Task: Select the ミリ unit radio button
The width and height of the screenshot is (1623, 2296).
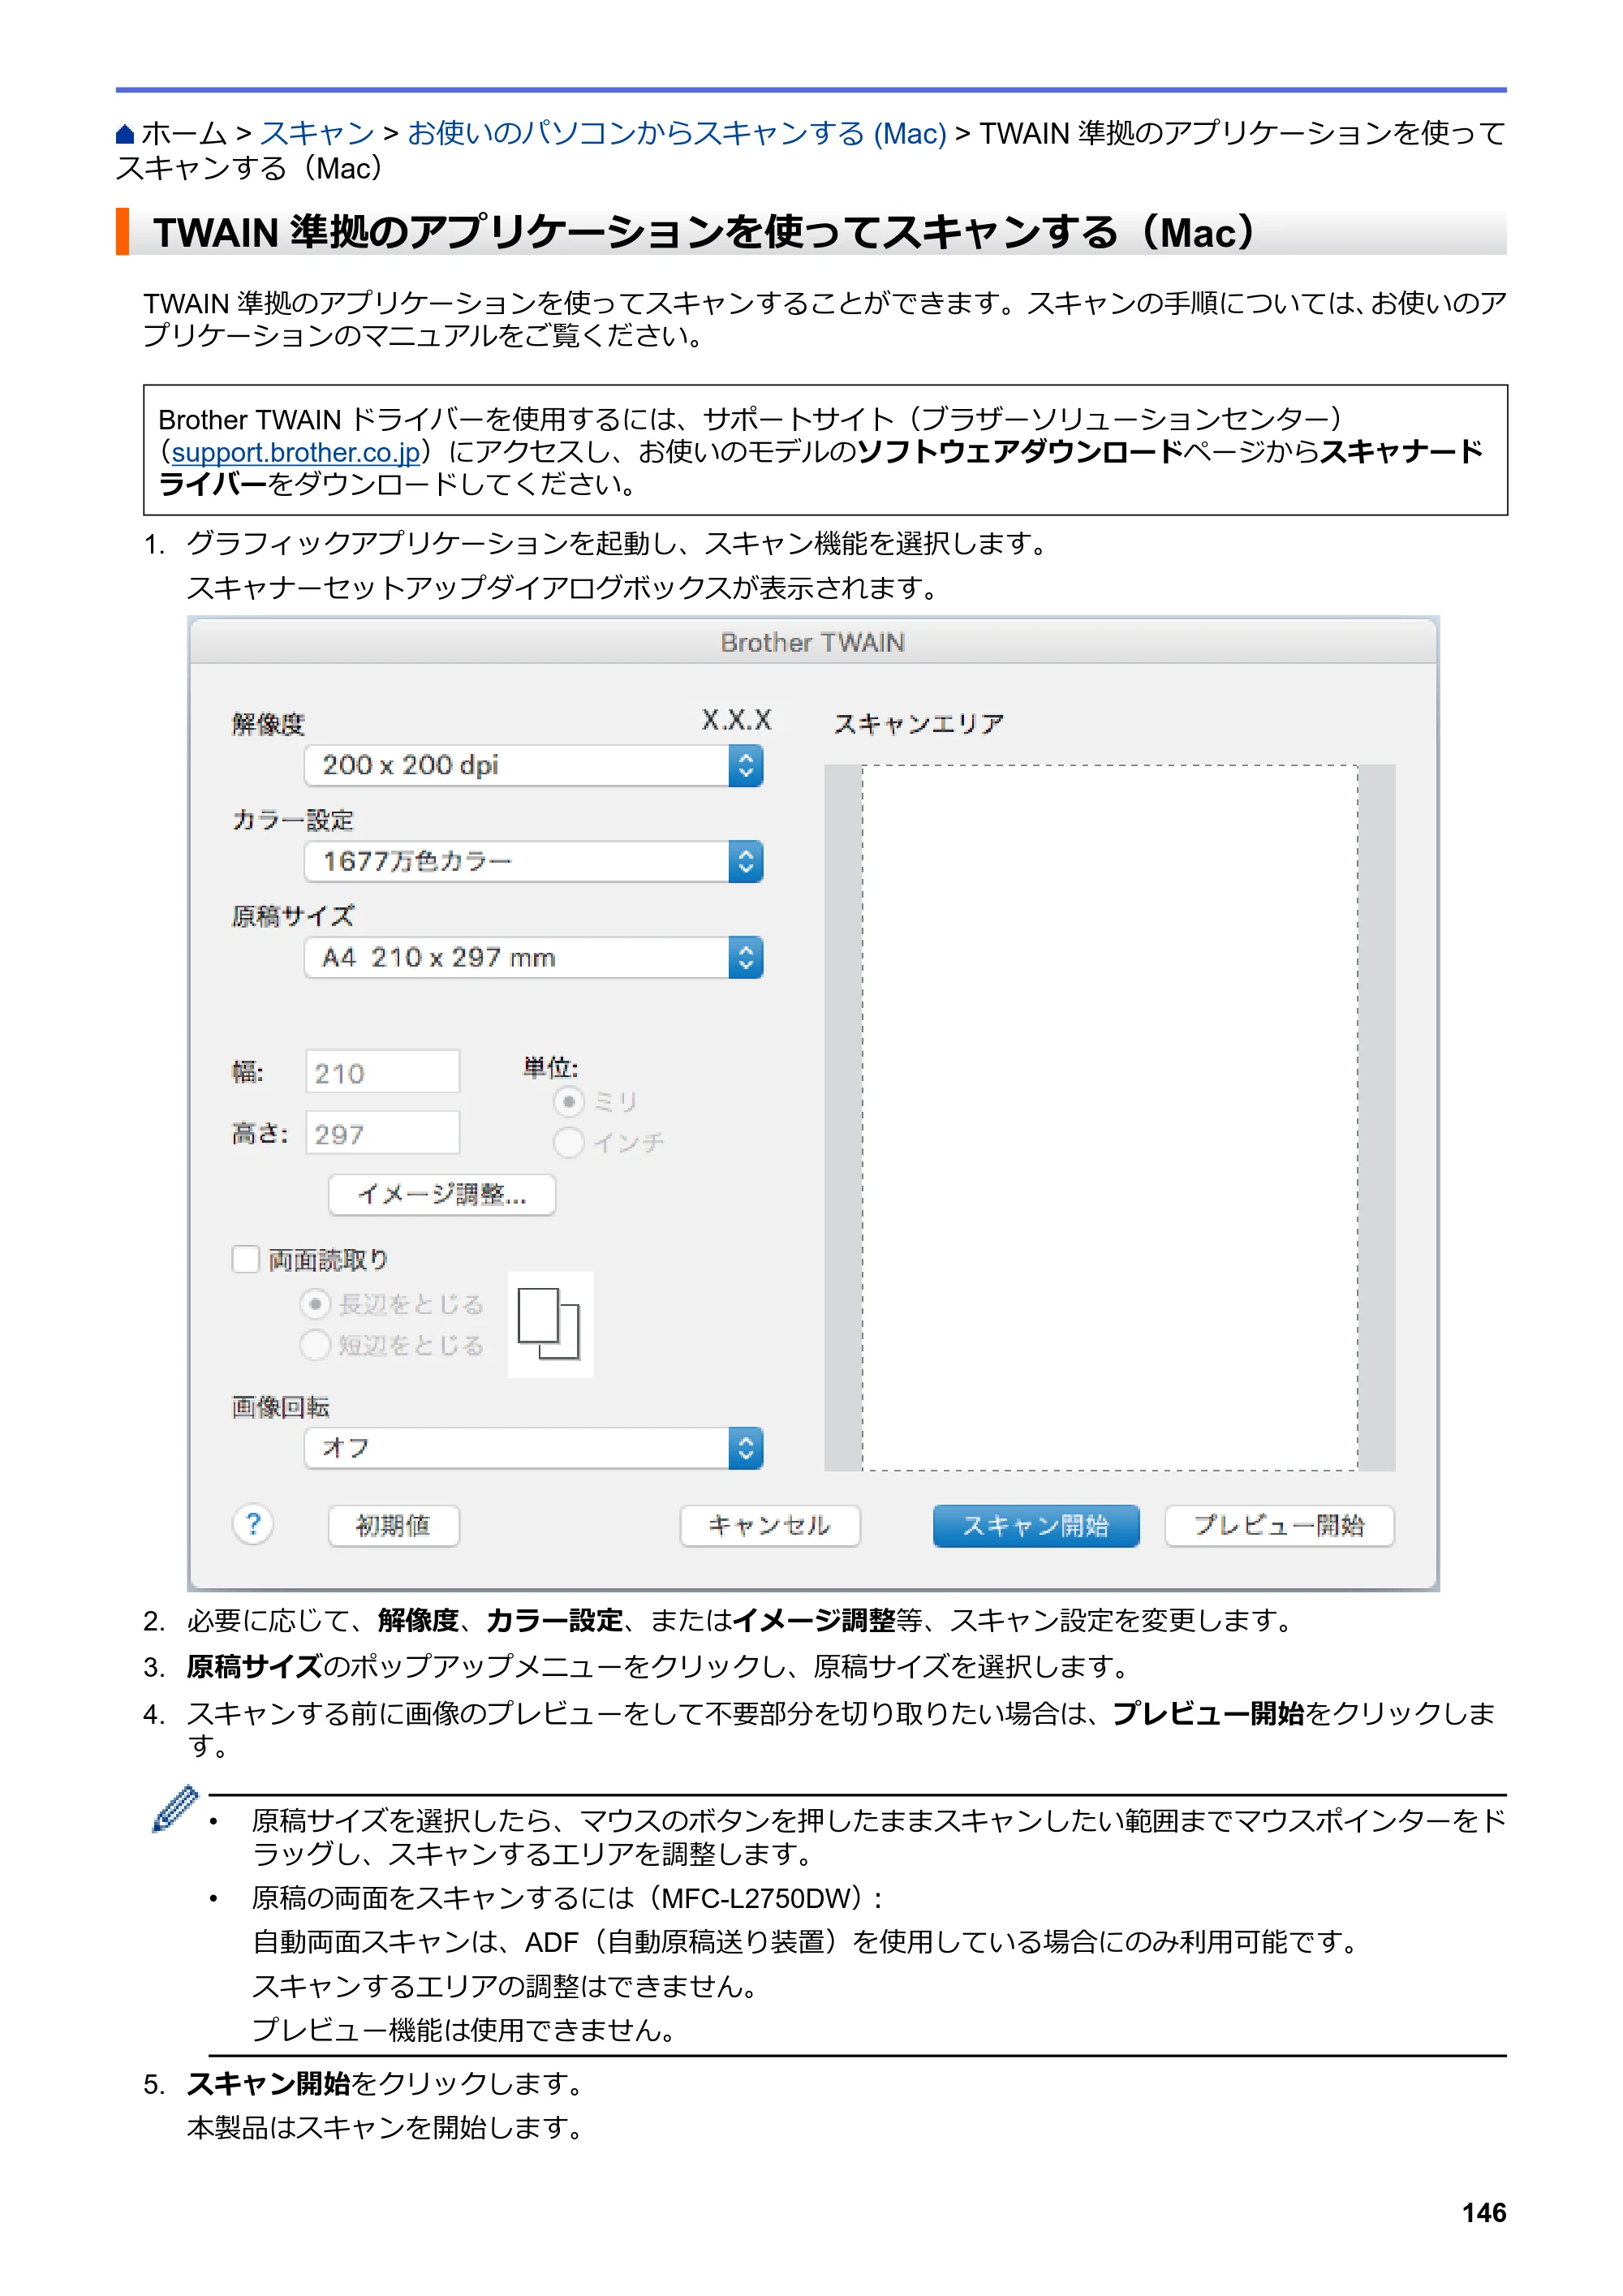Action: point(569,1102)
